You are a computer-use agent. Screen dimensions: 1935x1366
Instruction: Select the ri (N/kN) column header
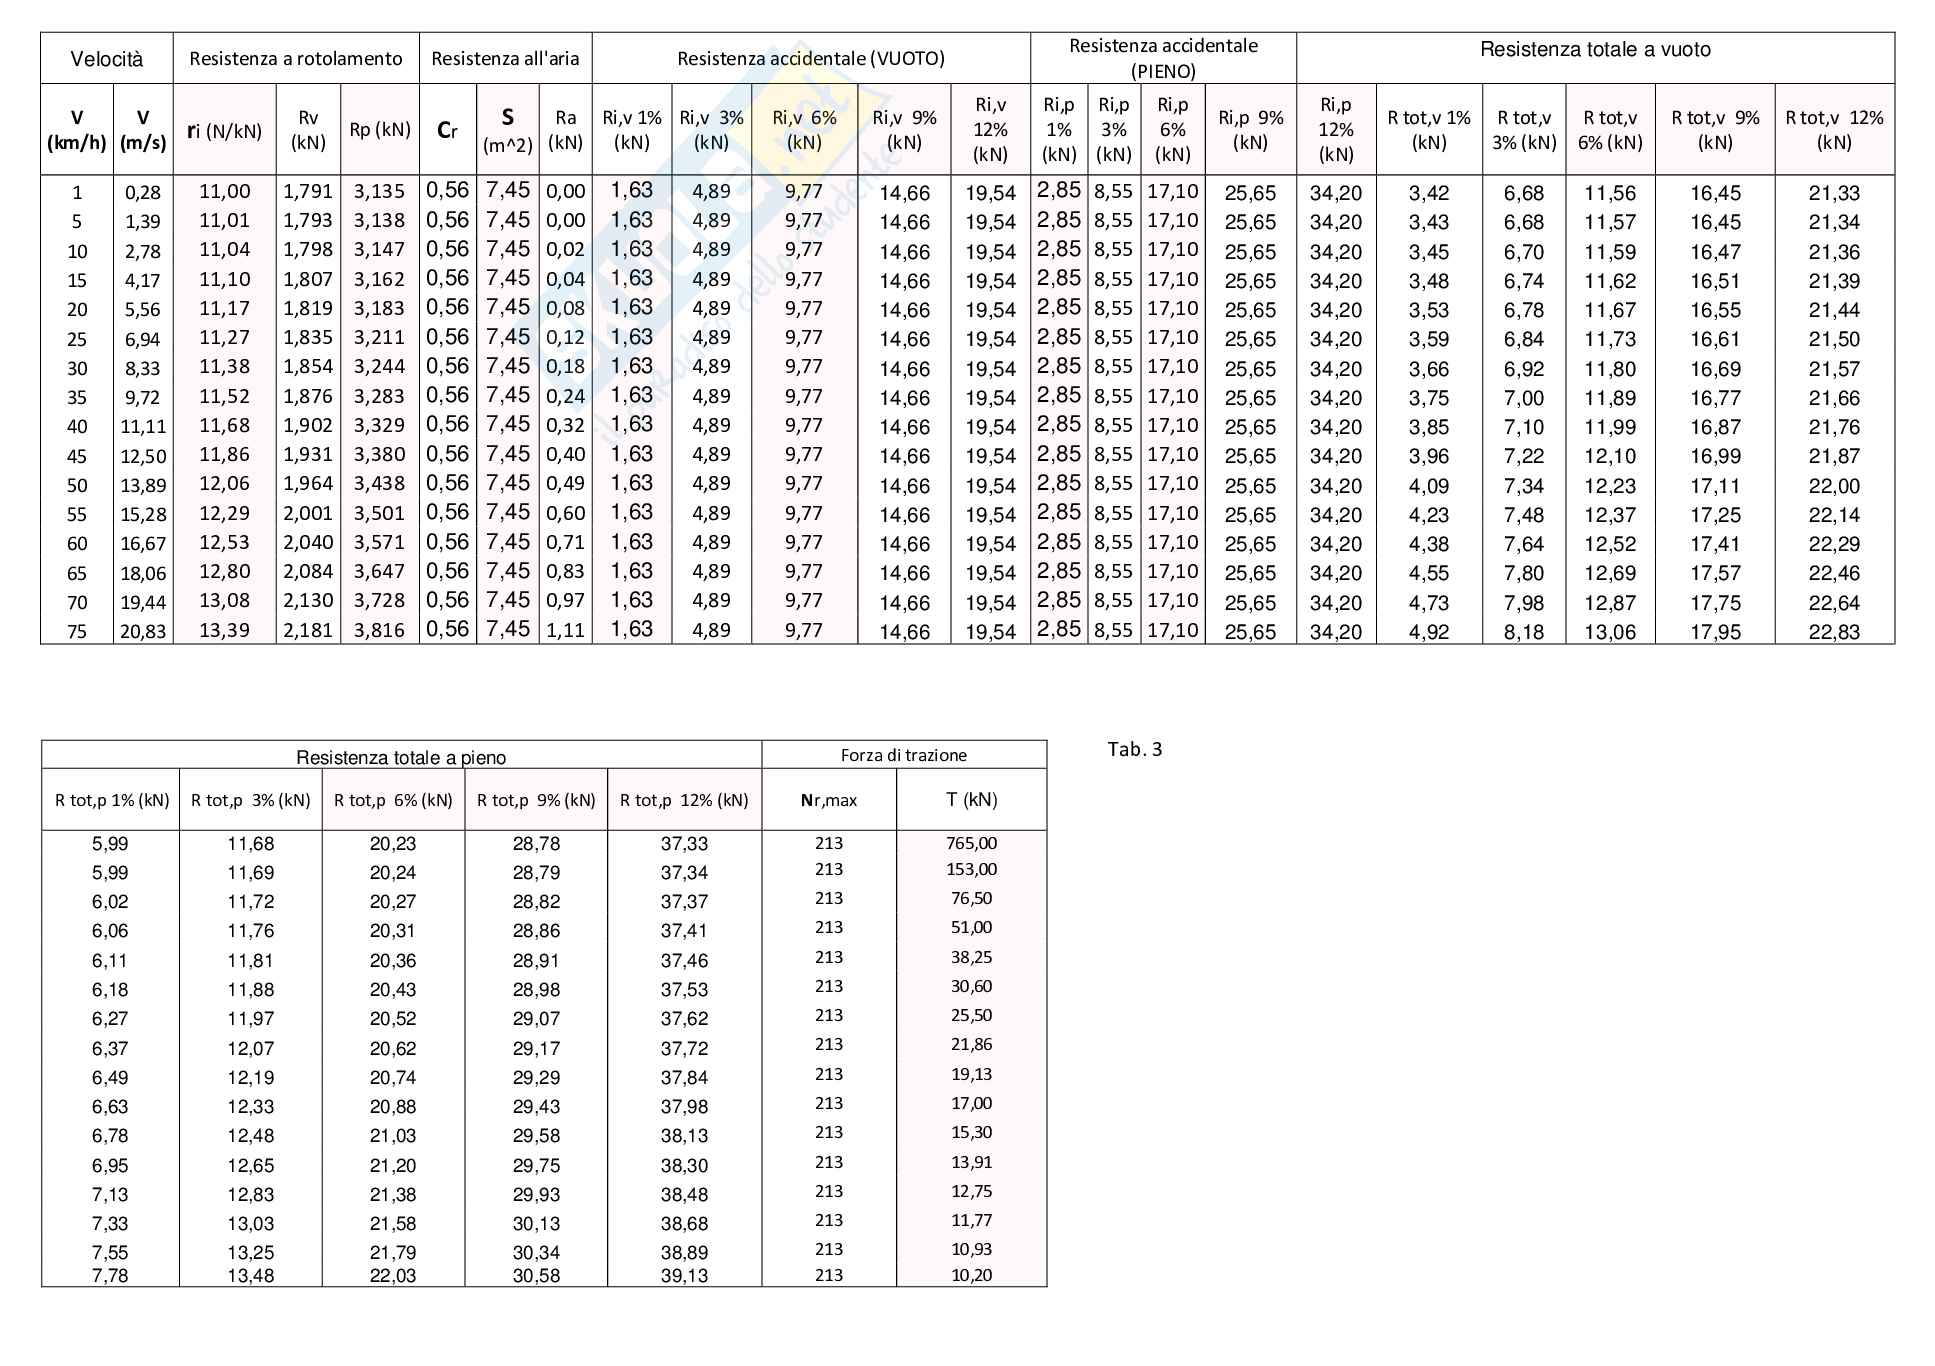pyautogui.click(x=225, y=131)
